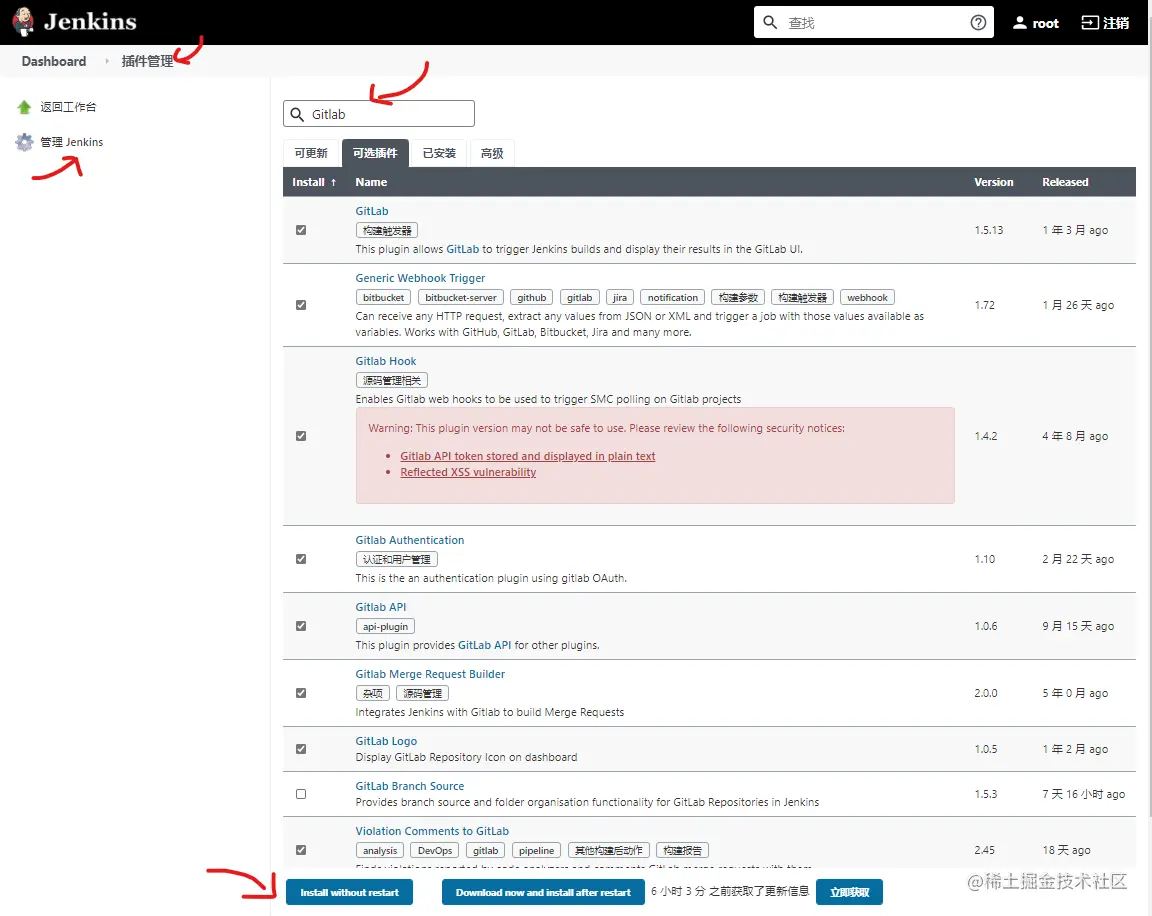Open the 返回工作台 sidebar link
This screenshot has width=1152, height=916.
[x=68, y=107]
